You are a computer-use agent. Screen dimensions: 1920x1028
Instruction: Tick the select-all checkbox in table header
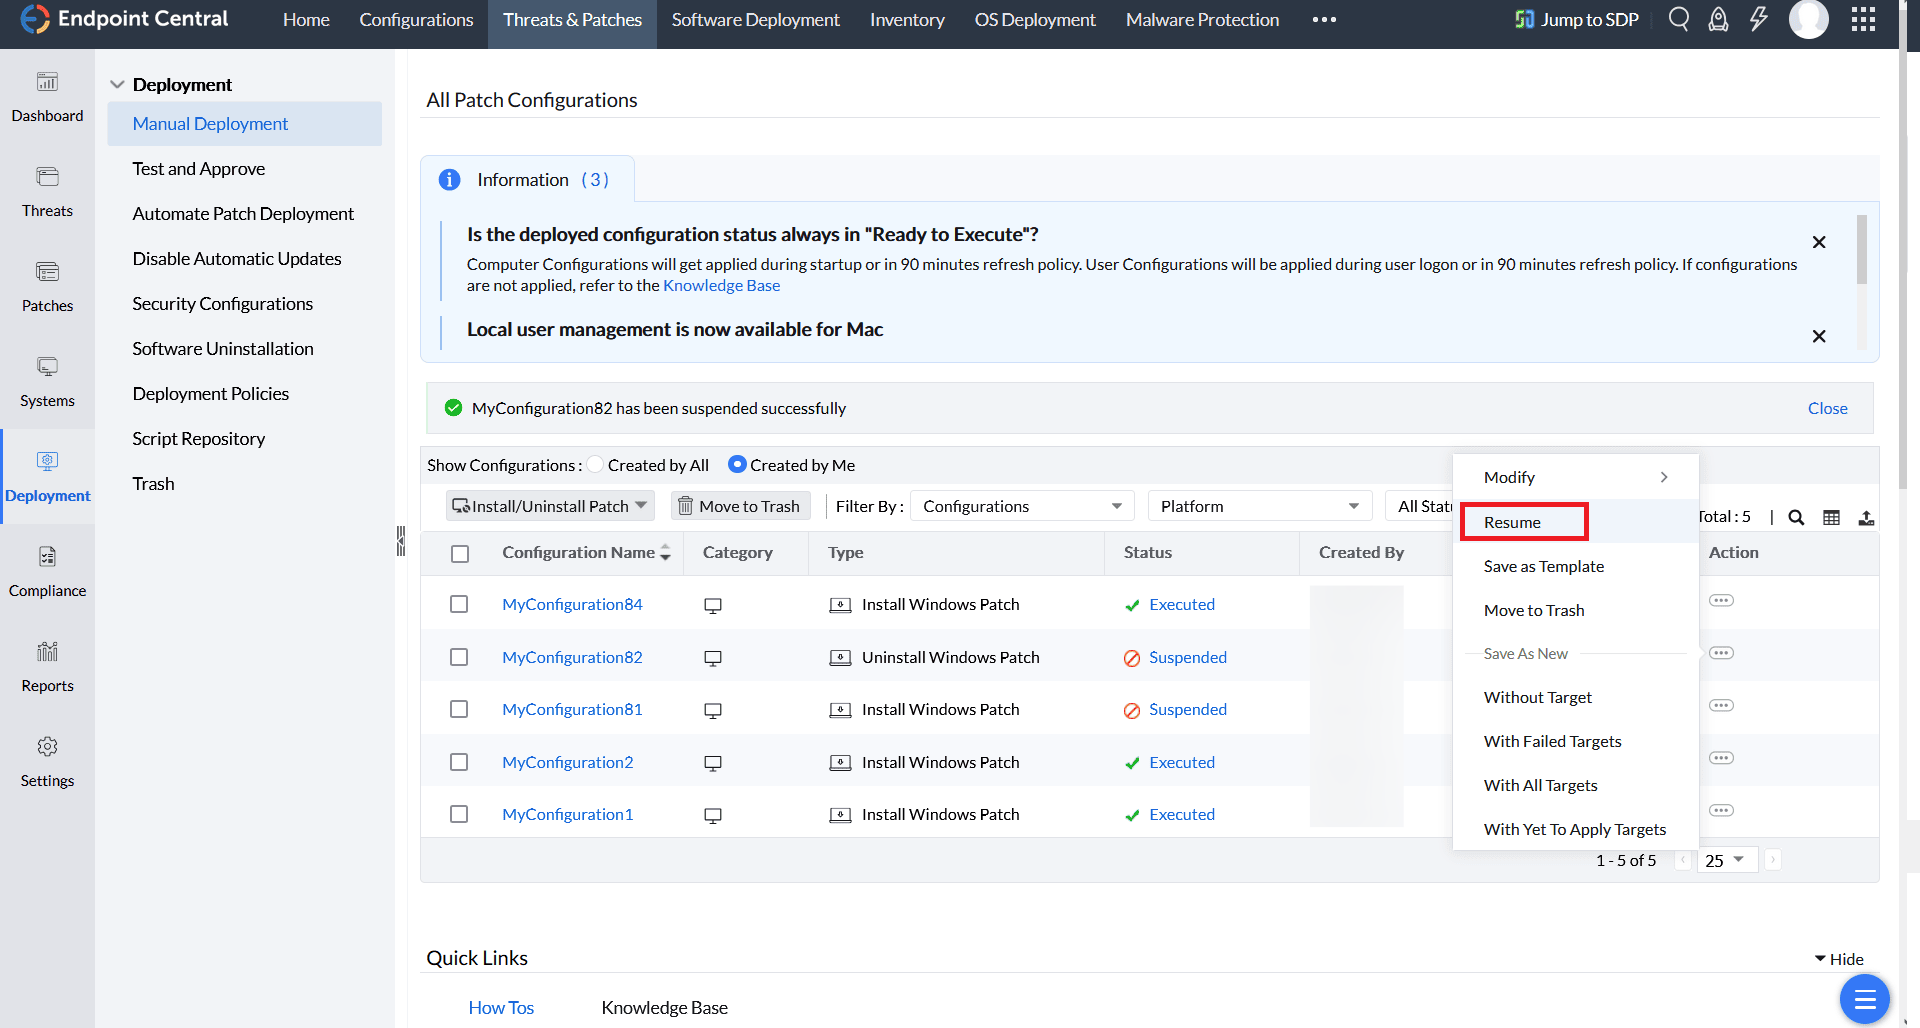coord(460,553)
